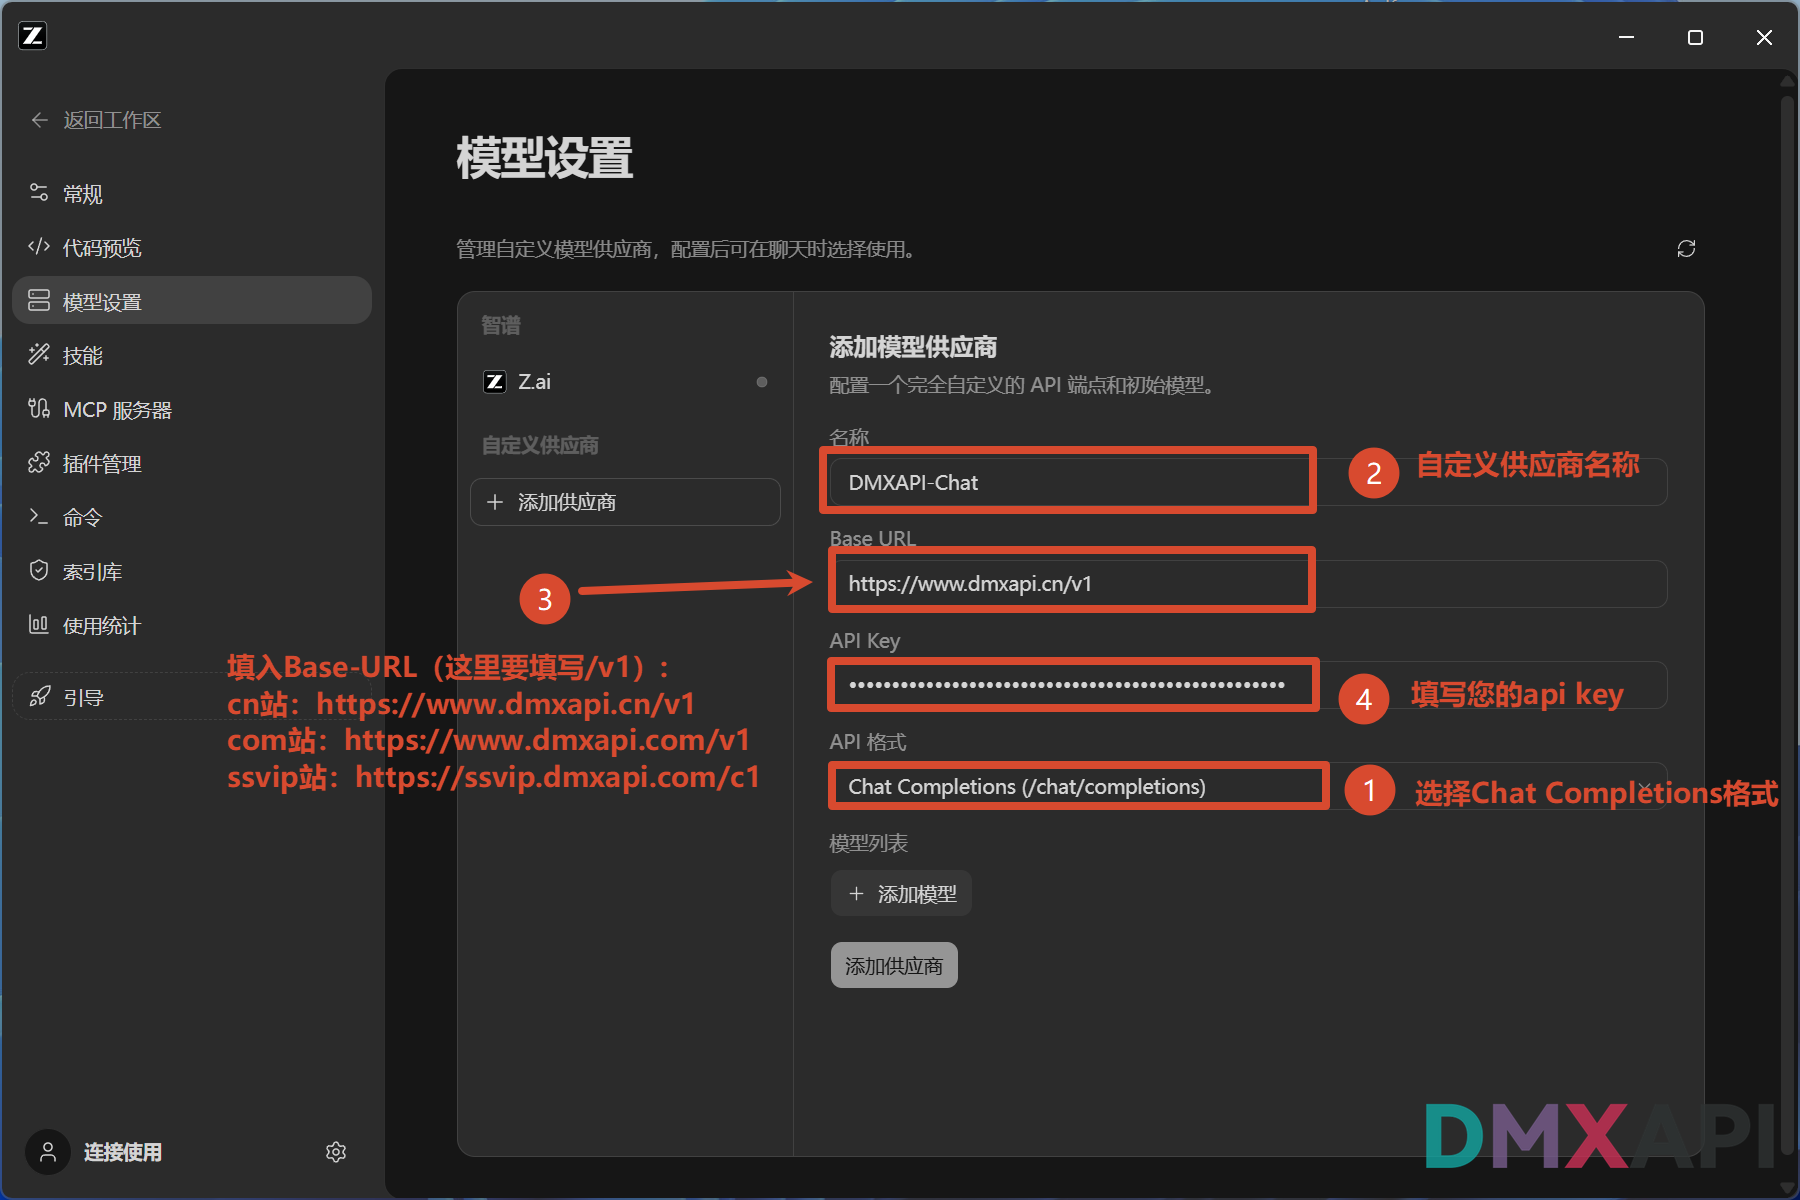Click the magic wand icon next to 技能
This screenshot has width=1800, height=1200.
point(39,354)
